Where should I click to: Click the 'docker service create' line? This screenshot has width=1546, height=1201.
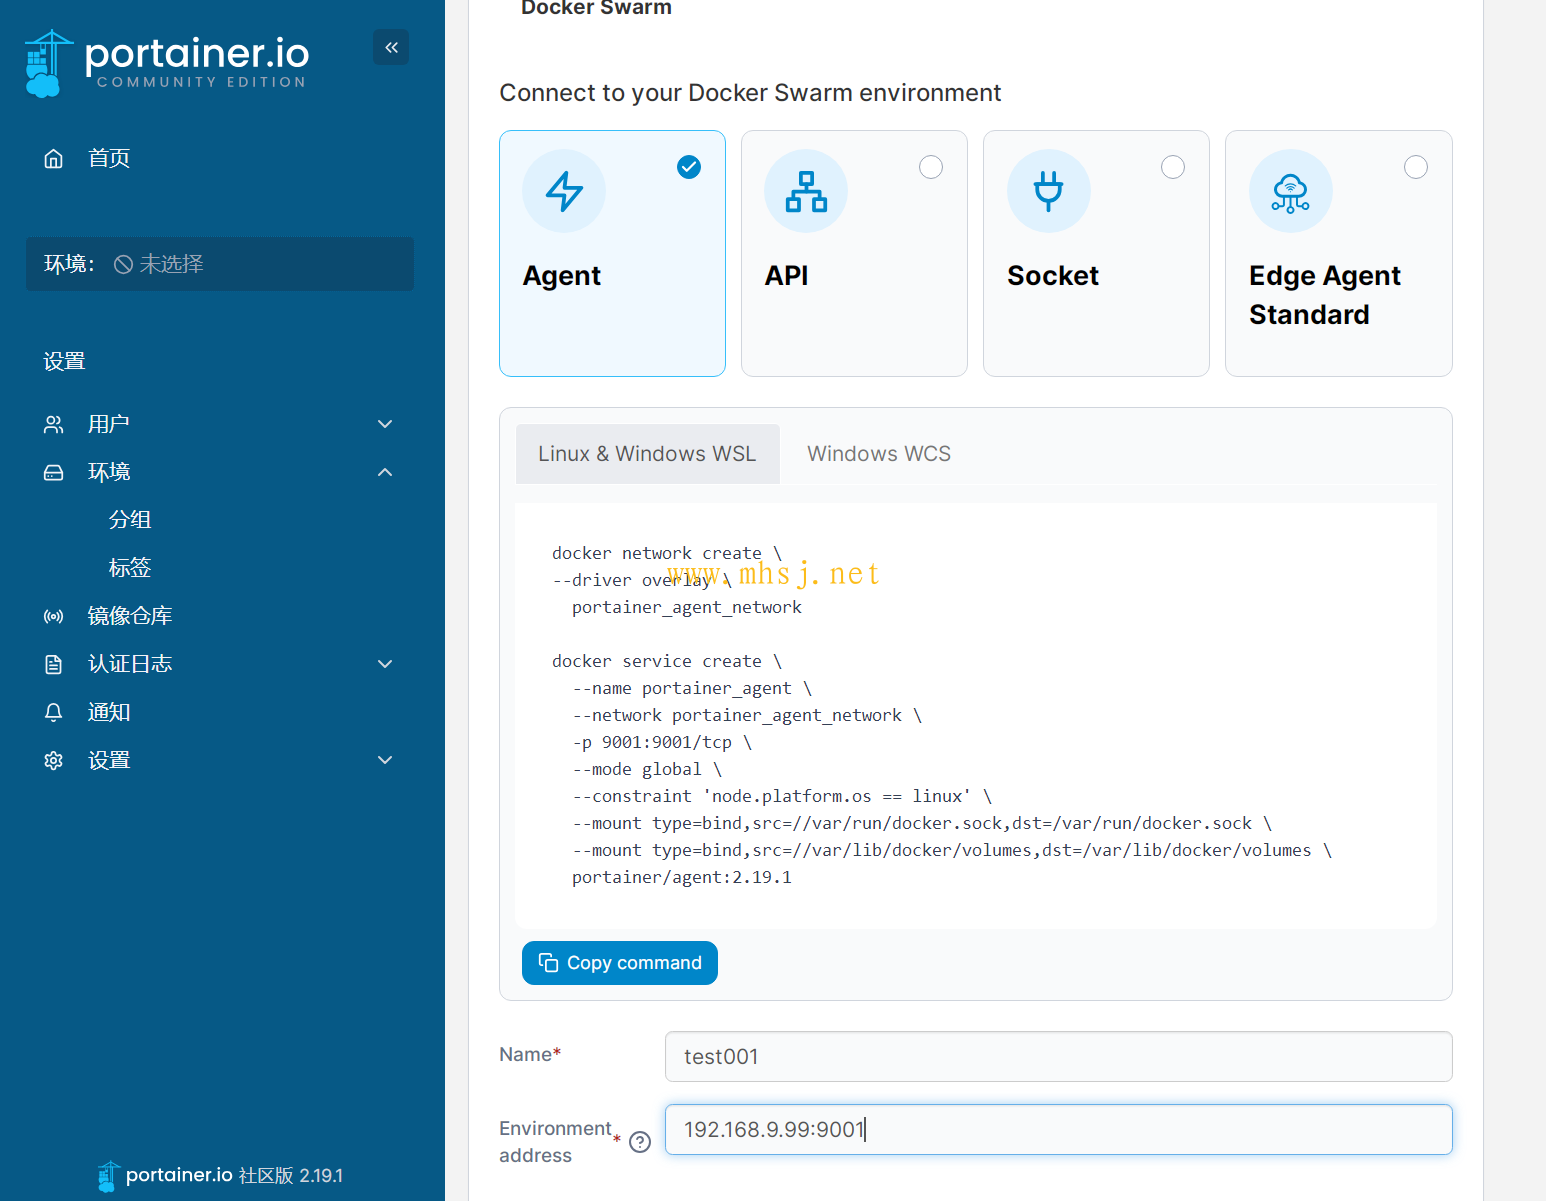[667, 661]
